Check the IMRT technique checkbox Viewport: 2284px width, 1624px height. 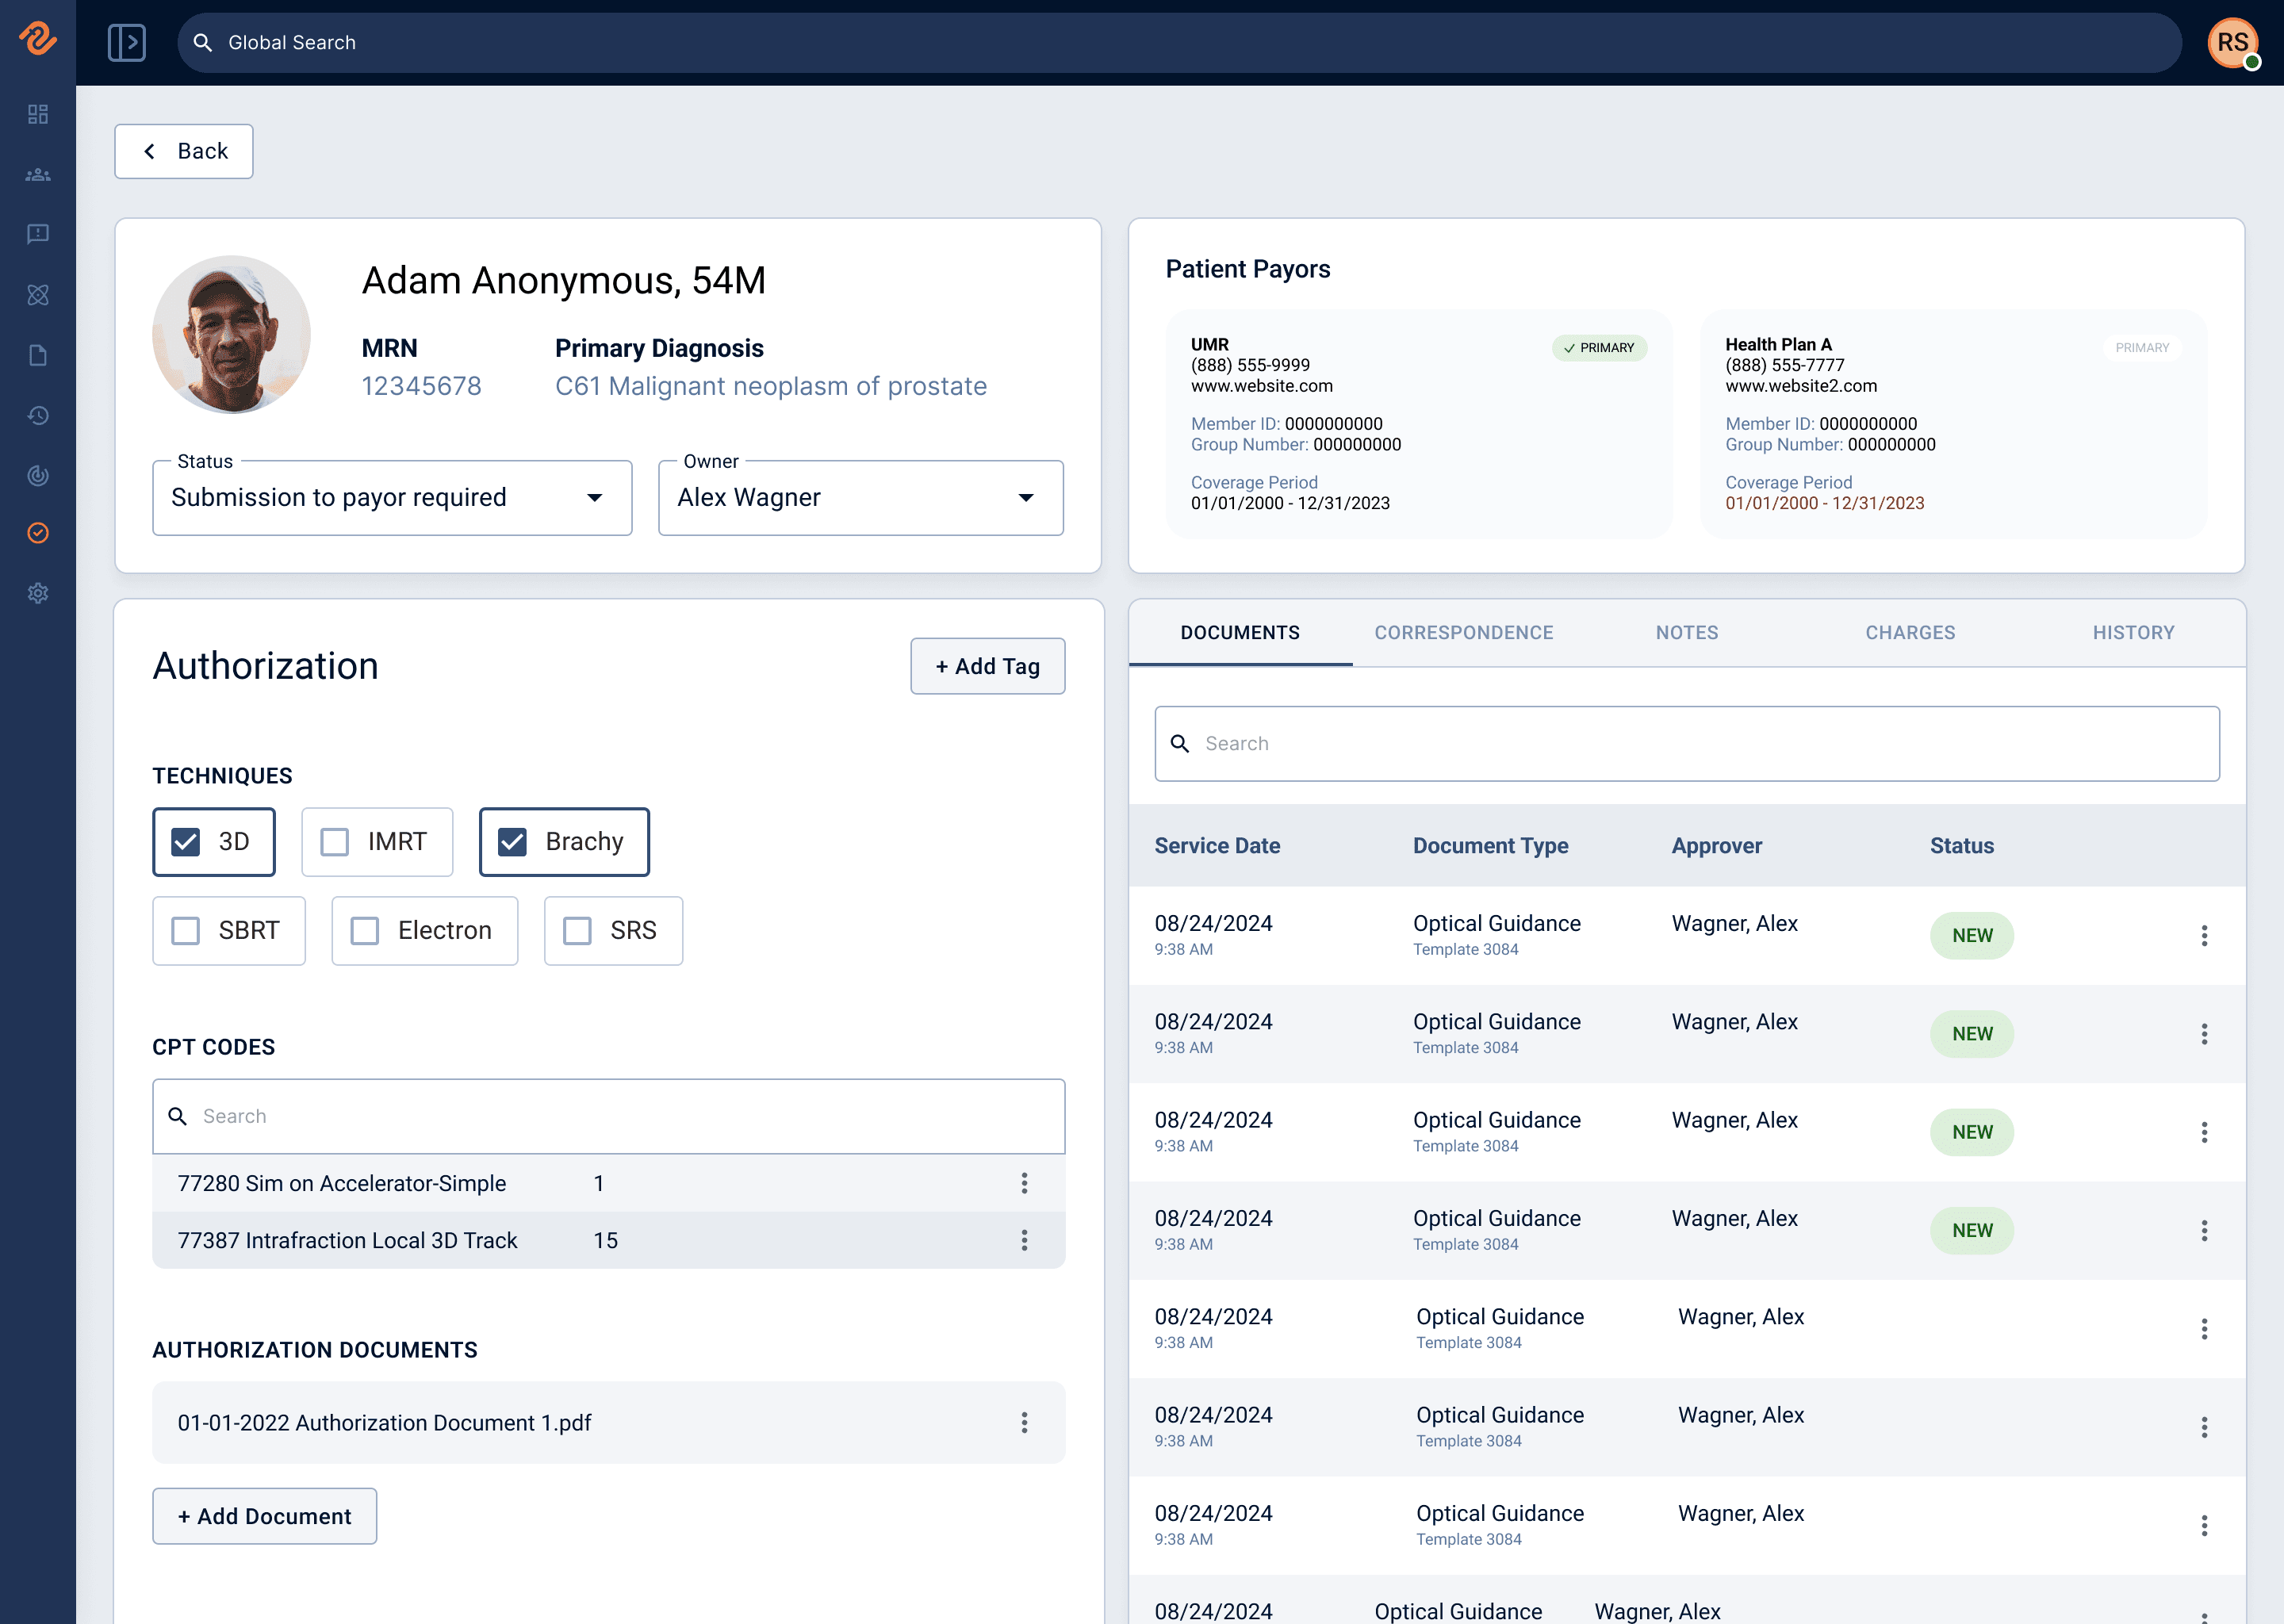coord(335,842)
